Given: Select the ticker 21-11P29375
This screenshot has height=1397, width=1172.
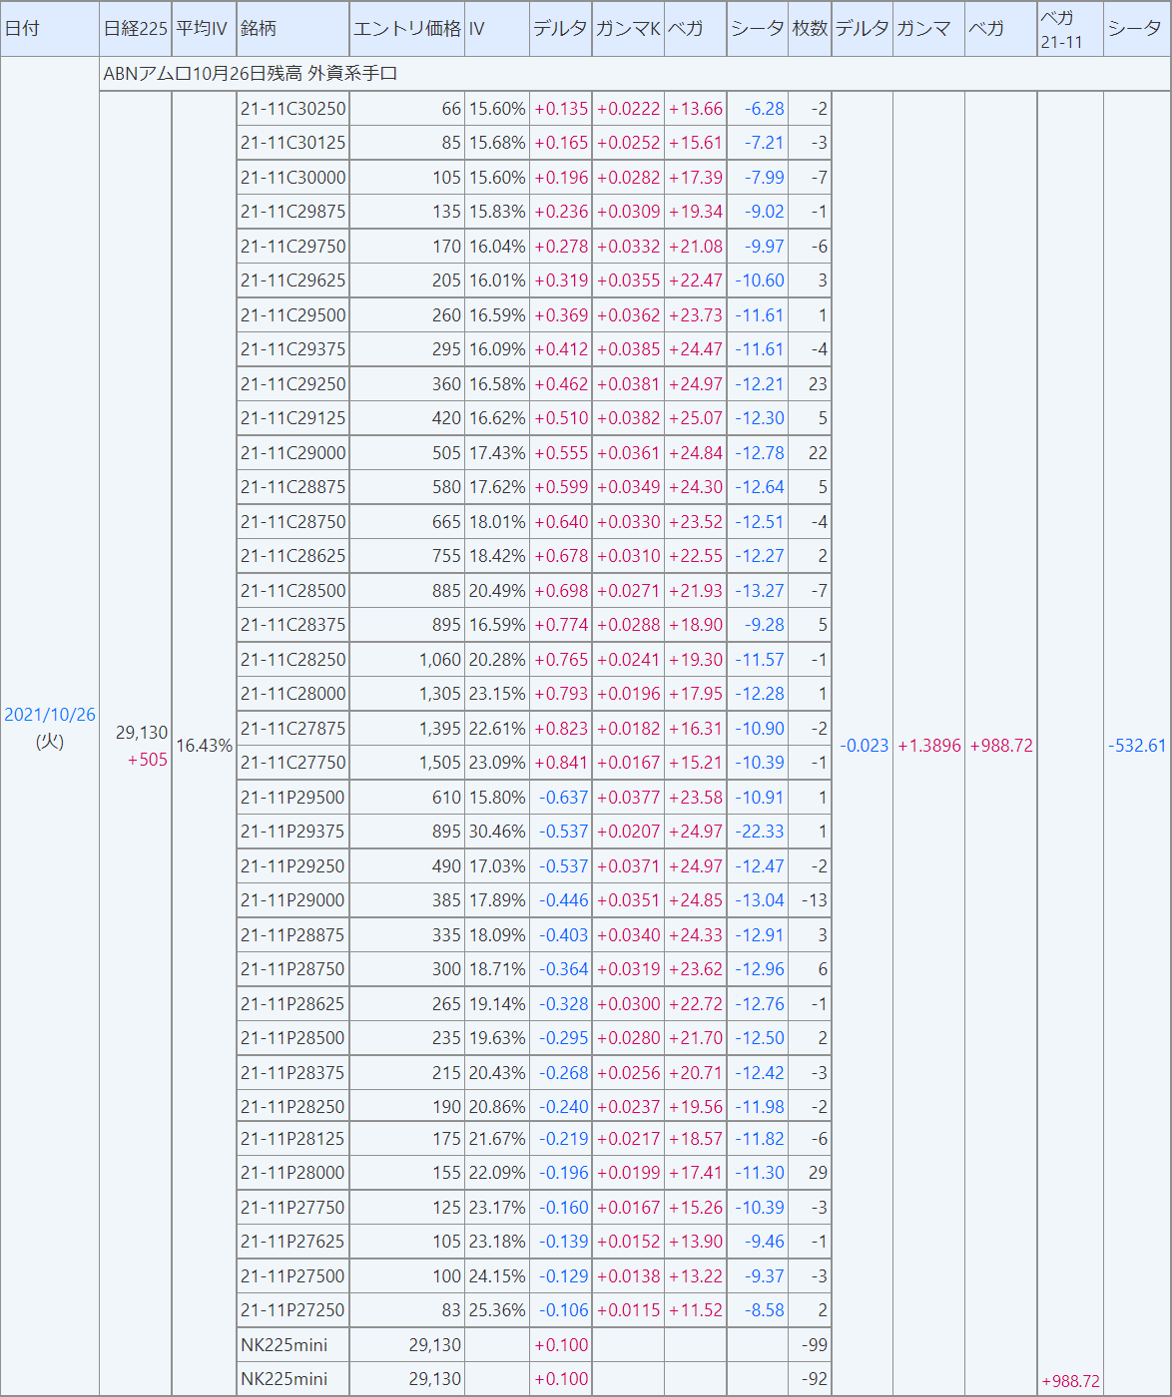Looking at the screenshot, I should click(292, 833).
